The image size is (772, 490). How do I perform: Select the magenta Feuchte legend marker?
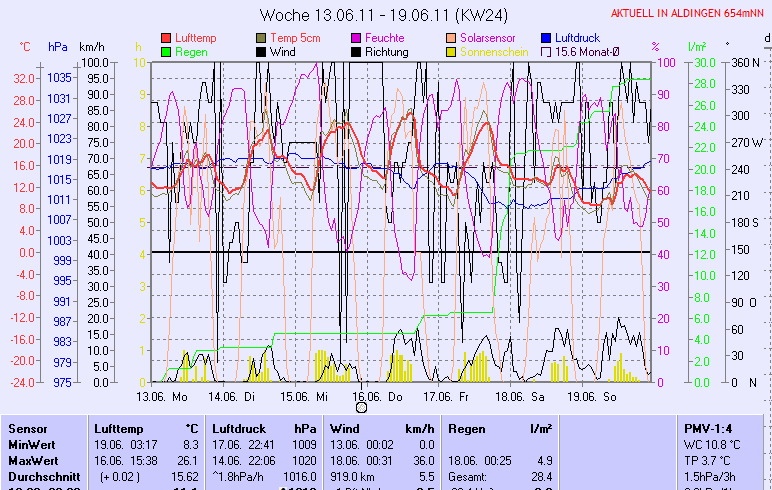[356, 37]
